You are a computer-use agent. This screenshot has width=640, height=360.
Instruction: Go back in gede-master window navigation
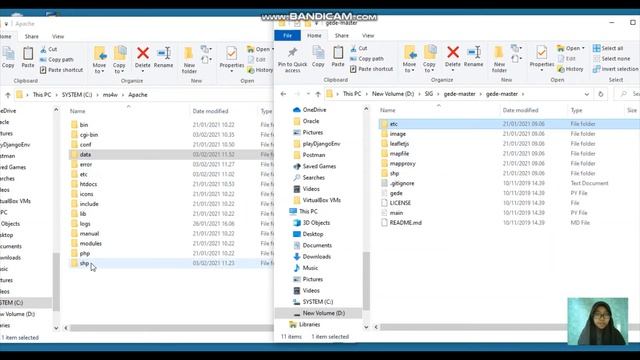coord(283,94)
